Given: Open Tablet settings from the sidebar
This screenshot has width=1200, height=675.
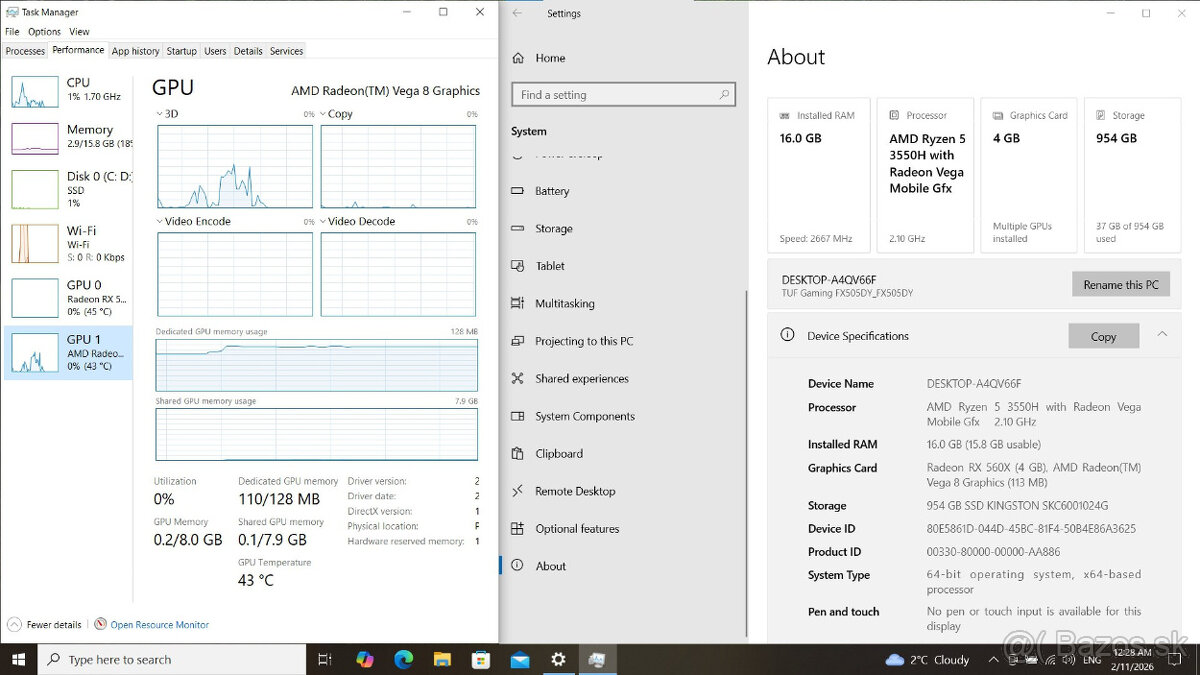Looking at the screenshot, I should [x=551, y=266].
